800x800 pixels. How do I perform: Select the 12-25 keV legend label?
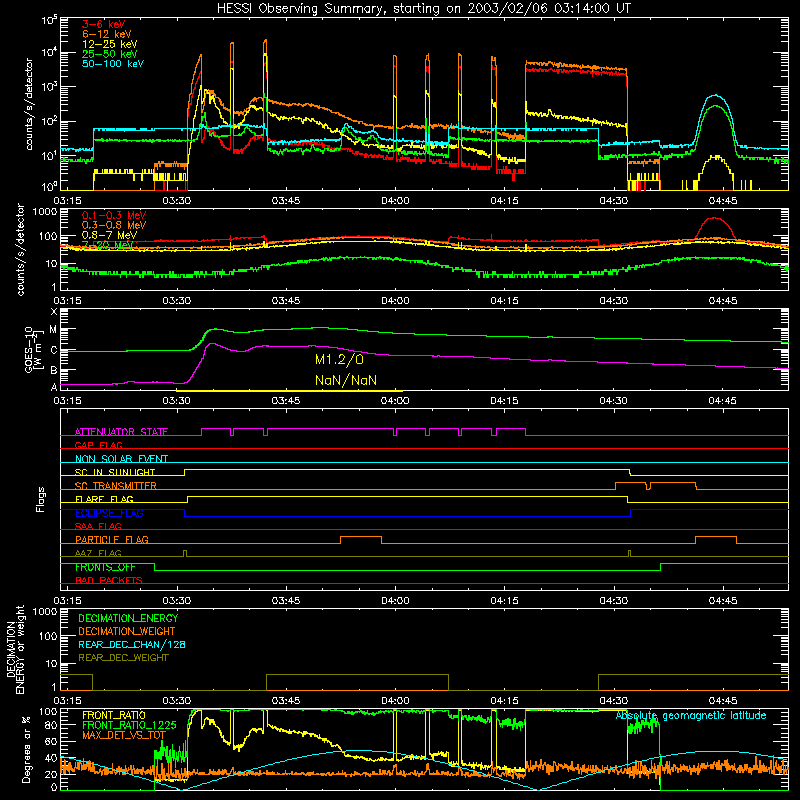point(110,44)
